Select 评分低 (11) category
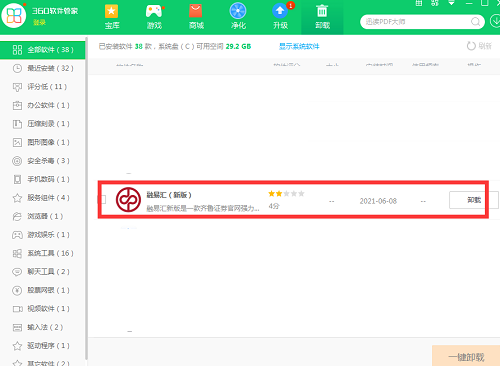The height and width of the screenshot is (366, 500). [43, 87]
